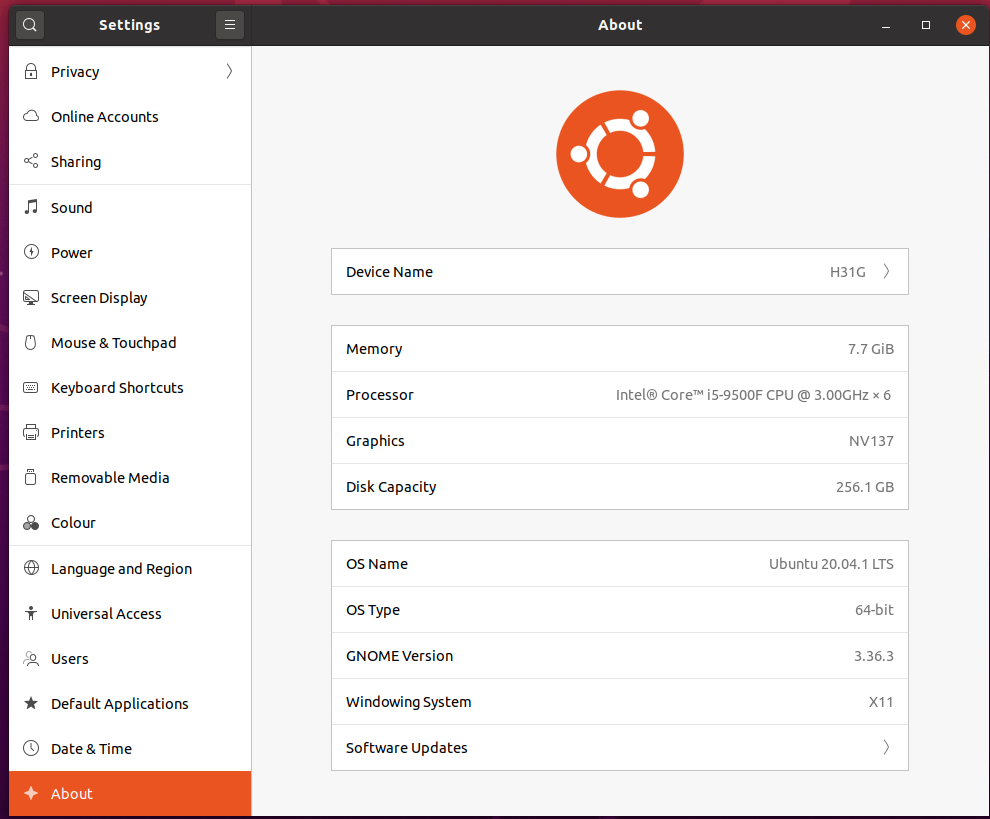Open Mouse & Touchpad settings
990x819 pixels.
click(x=130, y=343)
